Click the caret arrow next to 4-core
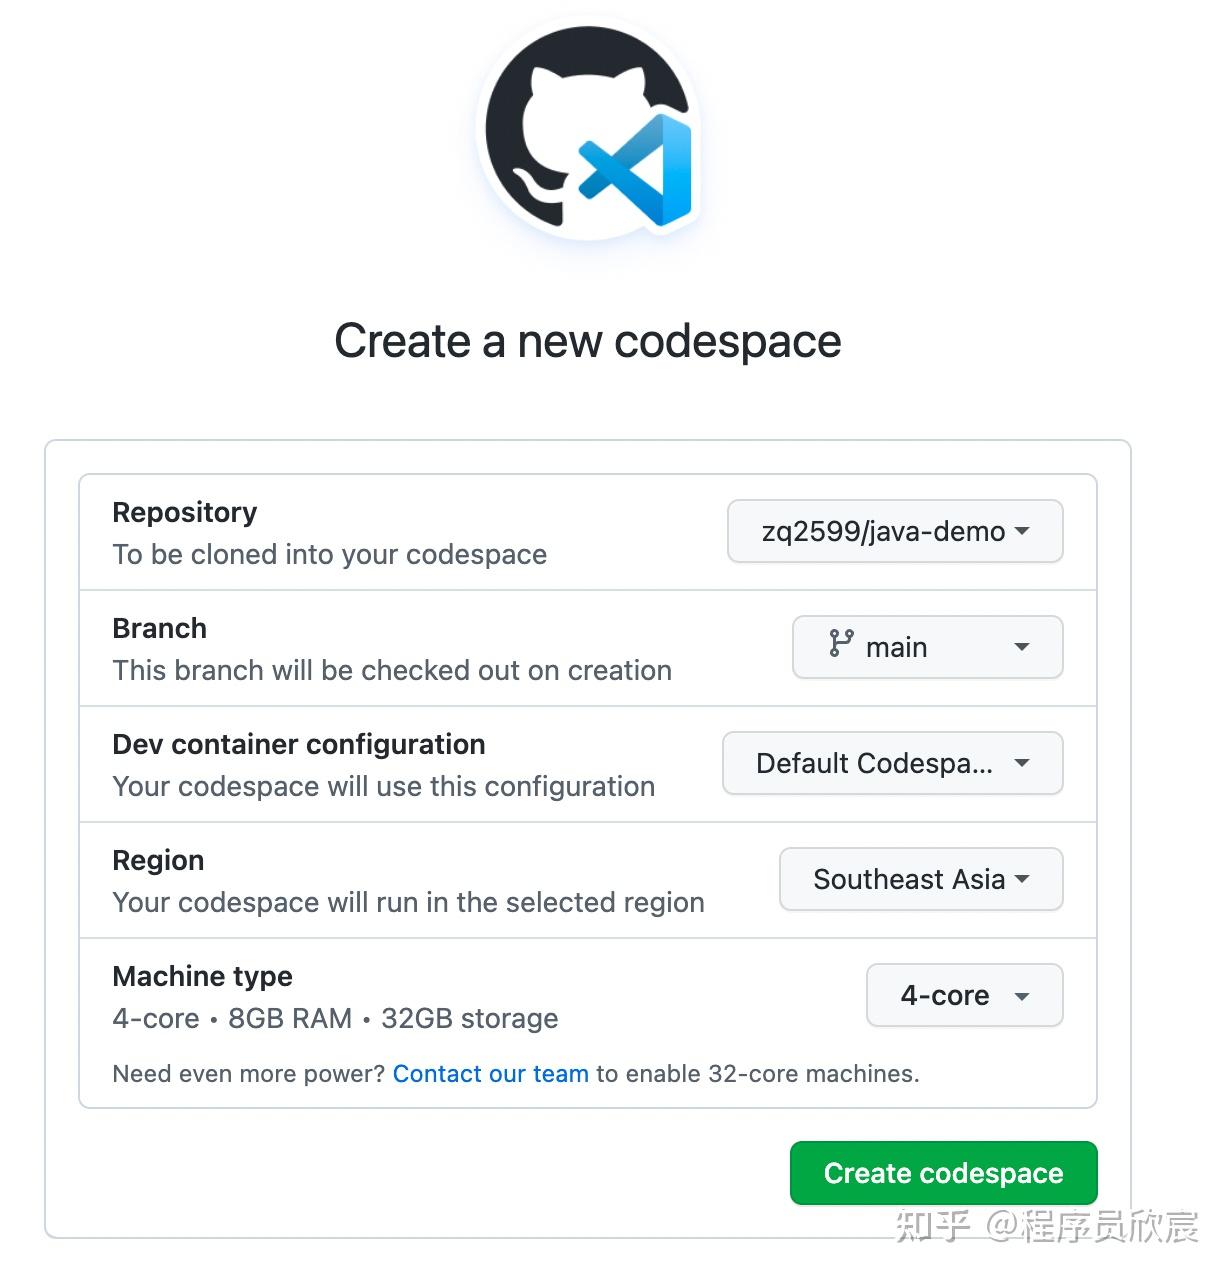 click(1021, 996)
